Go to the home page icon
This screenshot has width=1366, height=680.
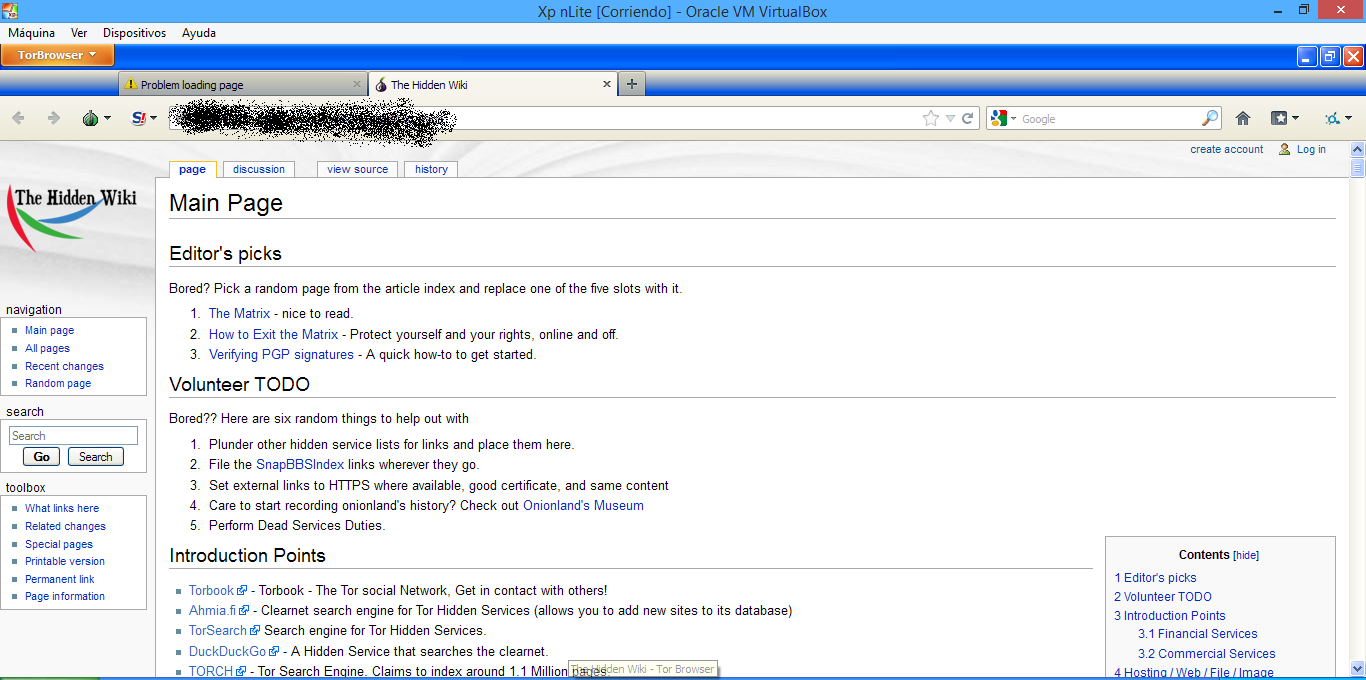point(1243,118)
